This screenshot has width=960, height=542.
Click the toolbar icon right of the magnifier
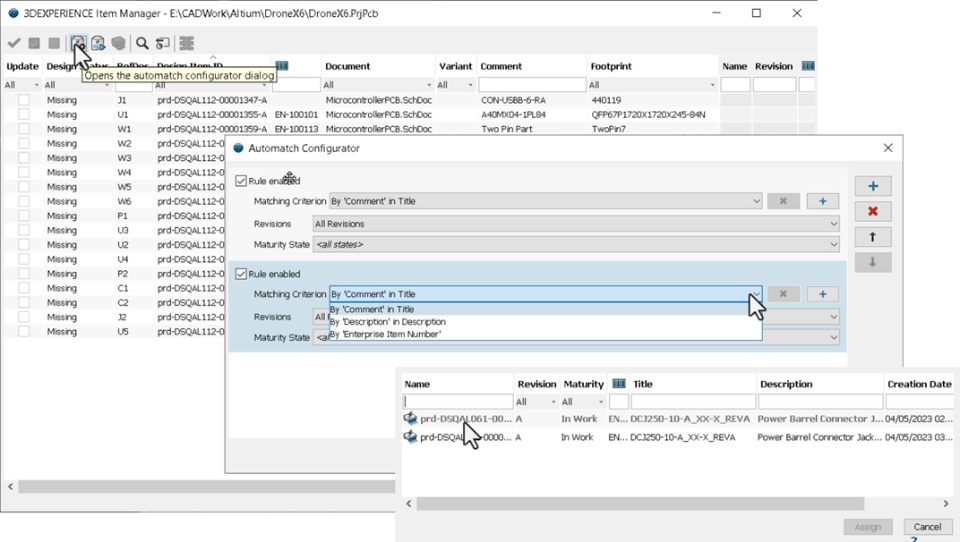(162, 43)
